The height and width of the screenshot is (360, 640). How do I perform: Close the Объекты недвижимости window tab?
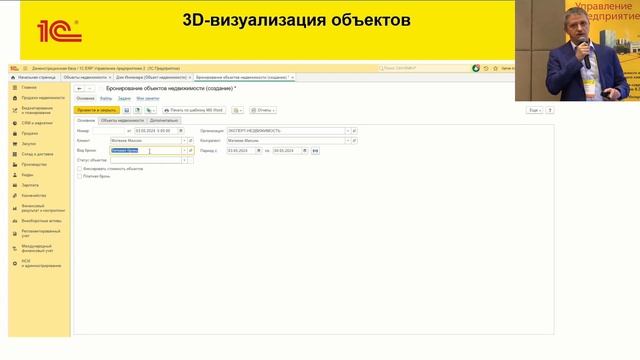click(110, 78)
